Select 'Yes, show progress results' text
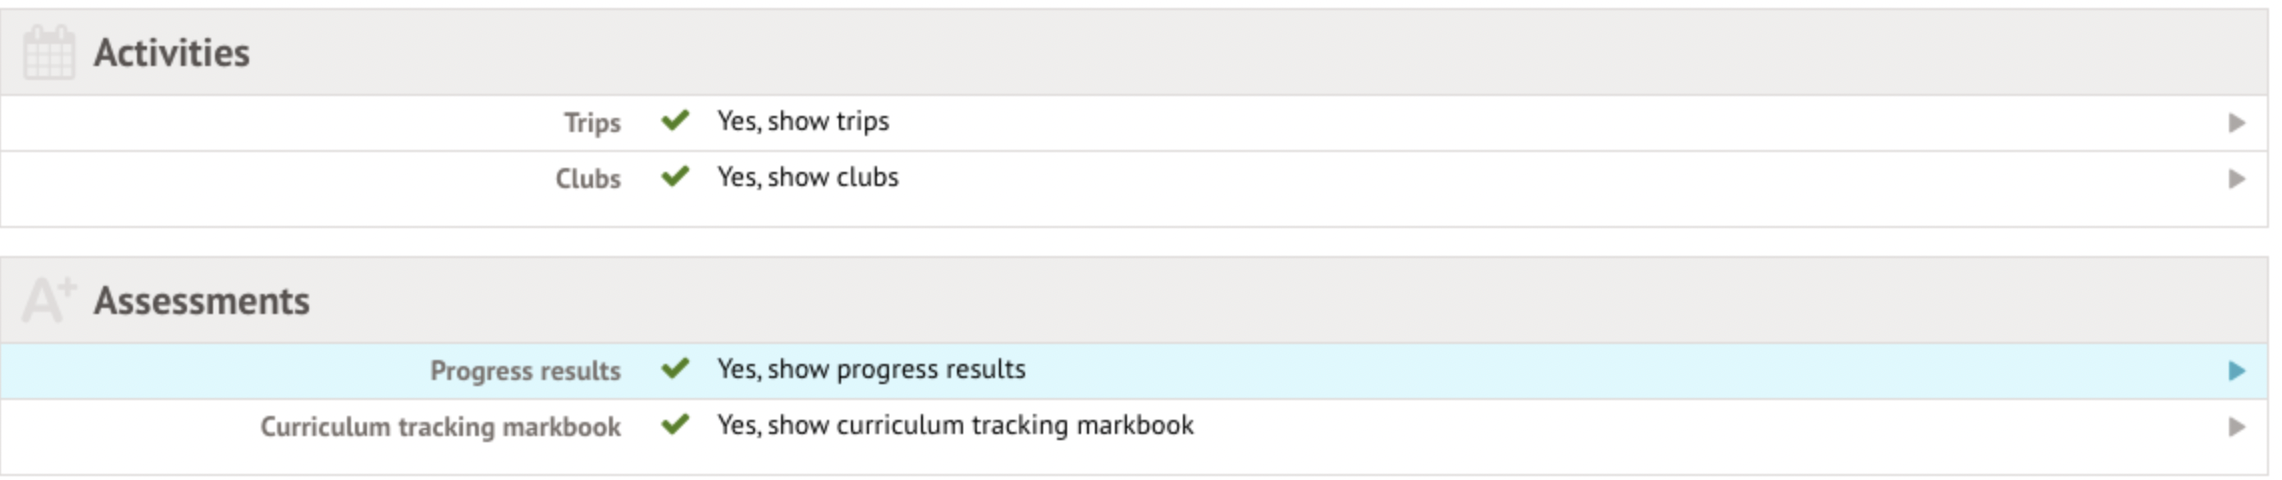Viewport: 2282px width, 480px height. [871, 369]
